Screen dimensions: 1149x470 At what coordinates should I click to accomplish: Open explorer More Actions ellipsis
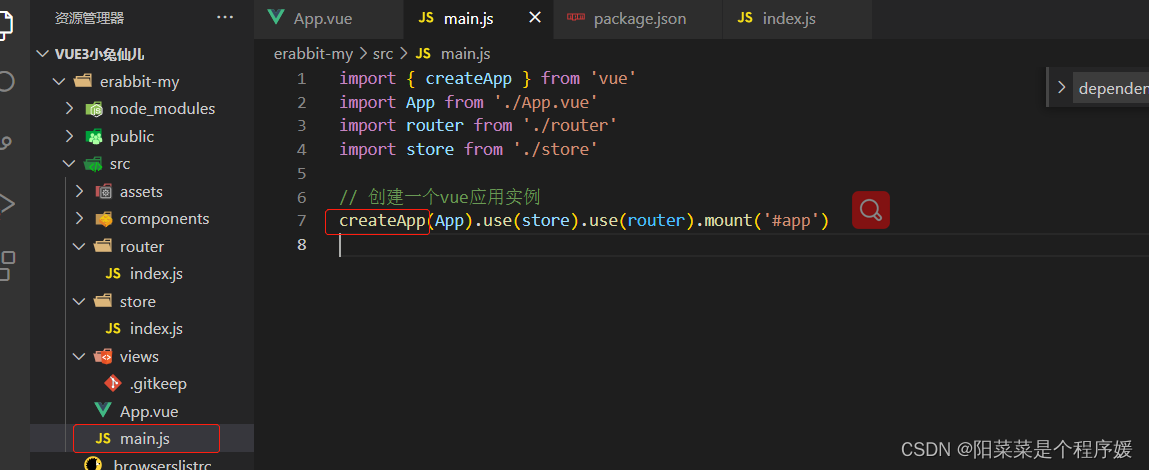coord(225,18)
